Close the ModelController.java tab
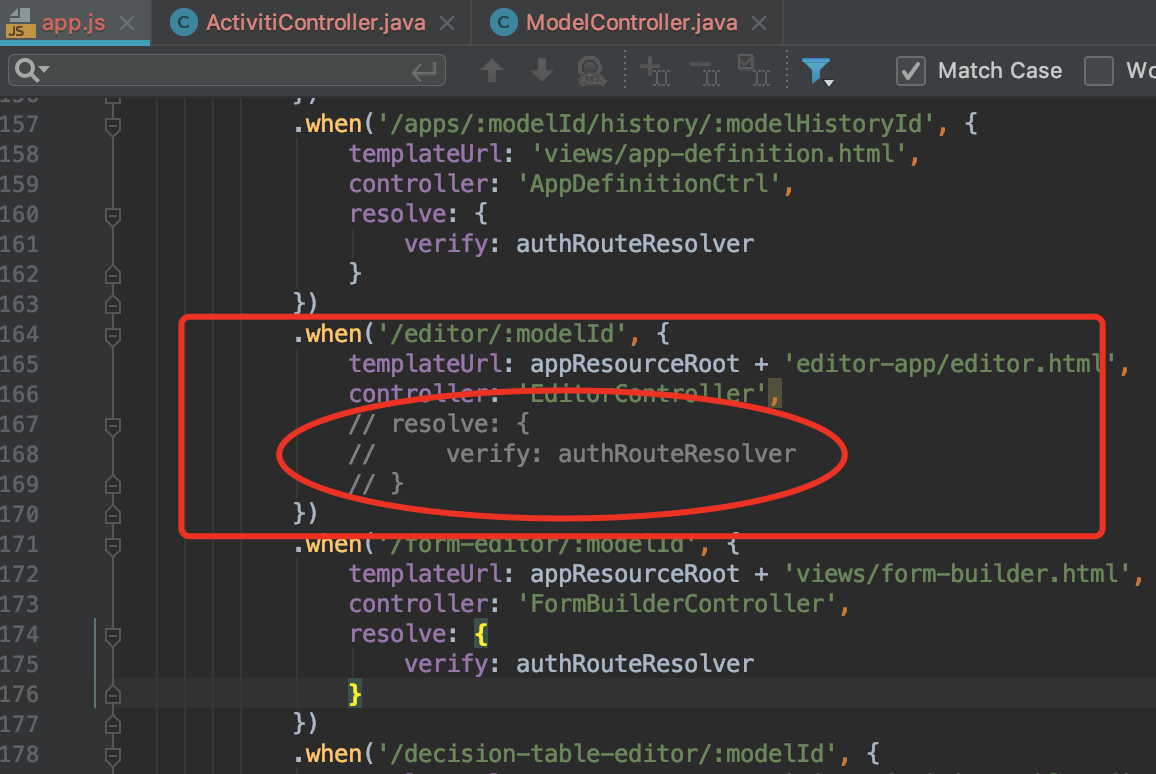This screenshot has width=1156, height=774. pos(759,24)
